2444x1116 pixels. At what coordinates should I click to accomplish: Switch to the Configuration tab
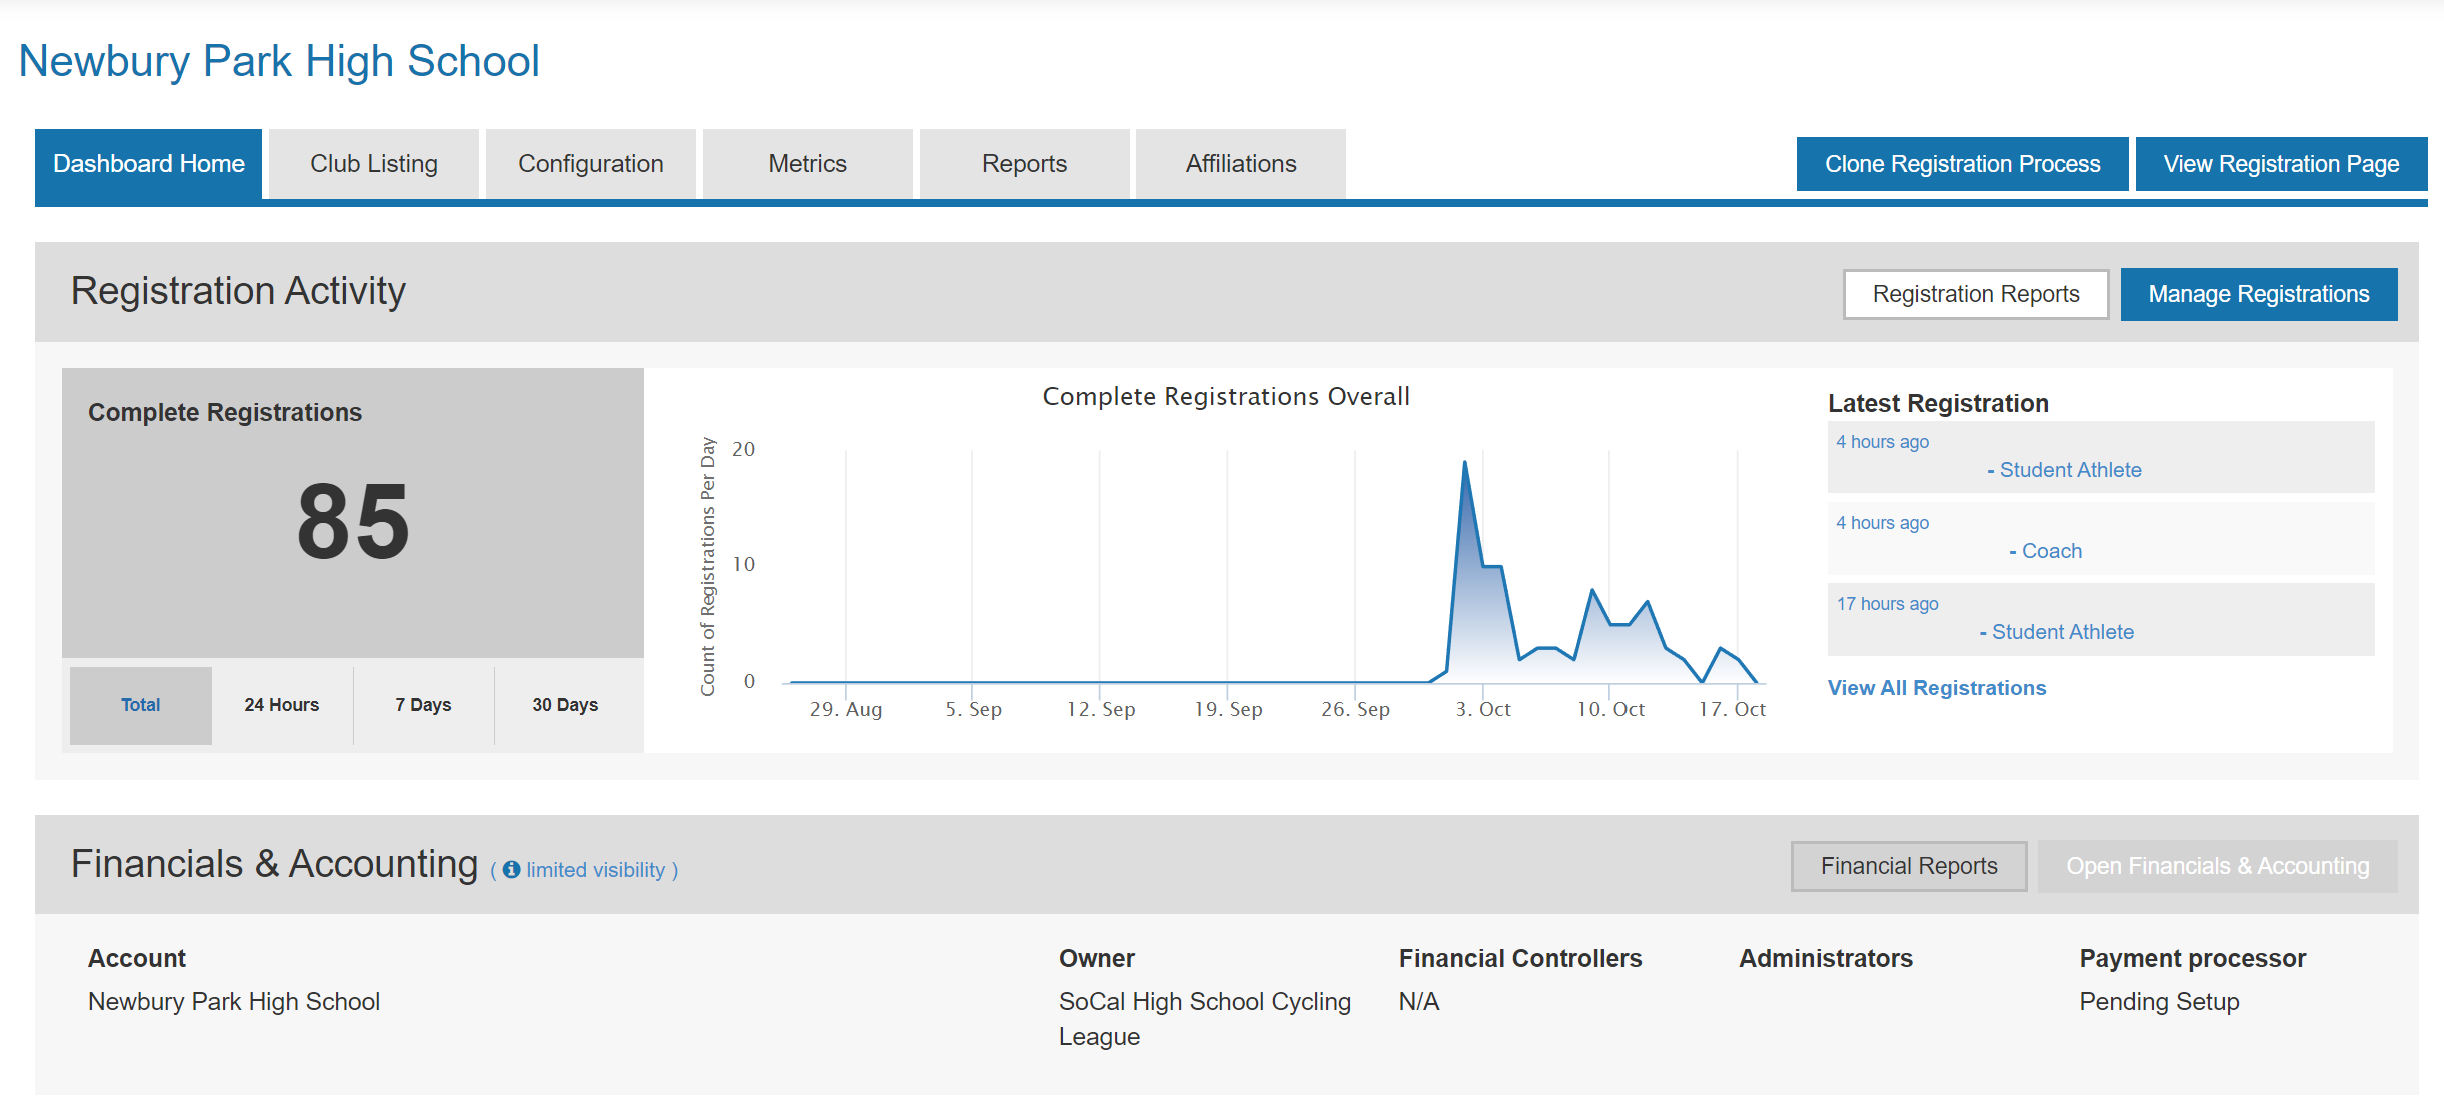tap(590, 164)
